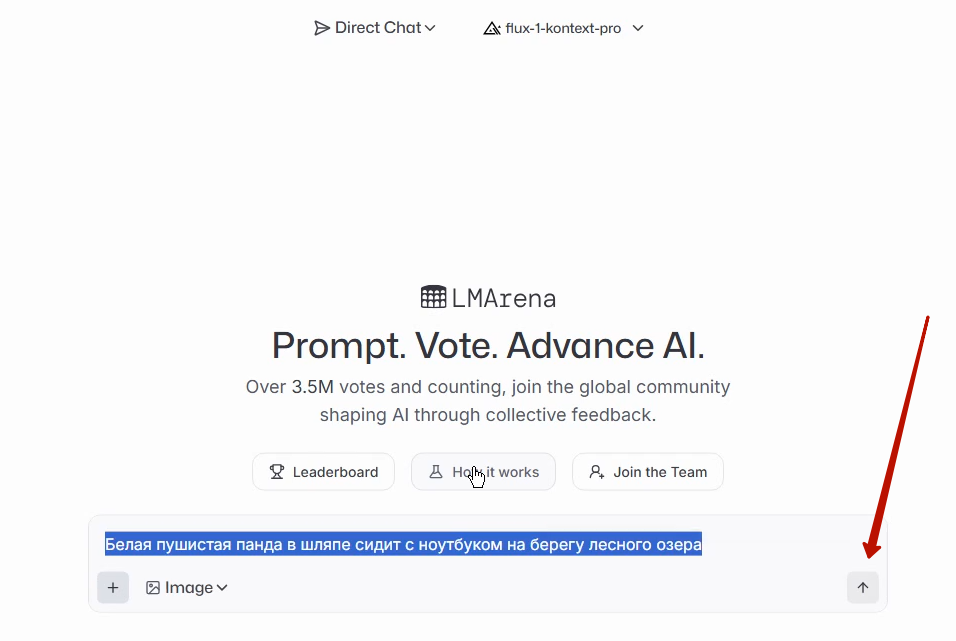Expand the Image mode chevron
Screen dimensions: 956x641
[x=222, y=588]
